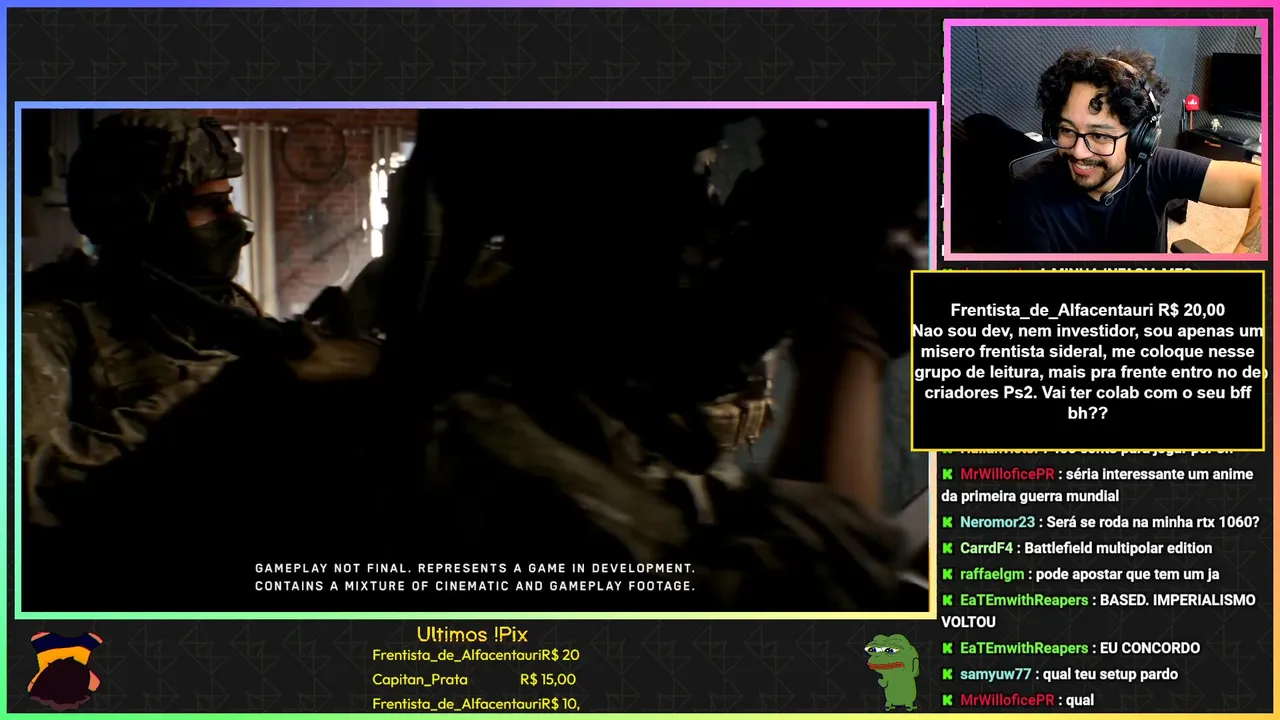
Task: Click the Kick badge beside Neromor23's message
Action: click(947, 522)
